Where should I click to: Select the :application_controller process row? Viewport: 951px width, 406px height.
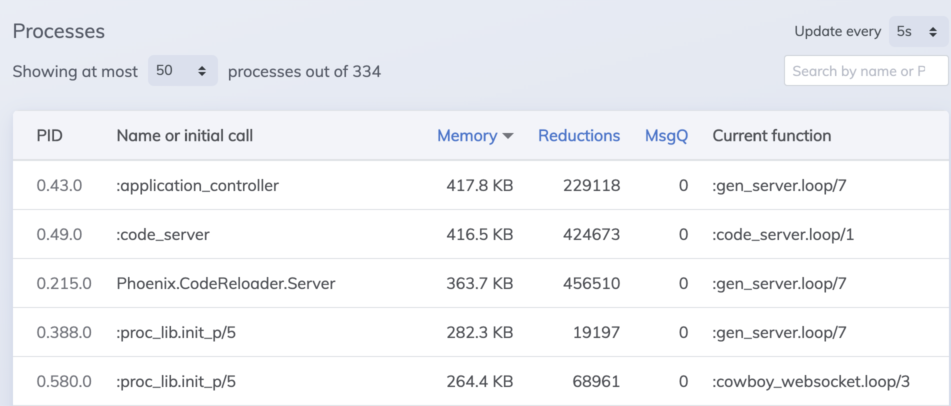click(480, 185)
